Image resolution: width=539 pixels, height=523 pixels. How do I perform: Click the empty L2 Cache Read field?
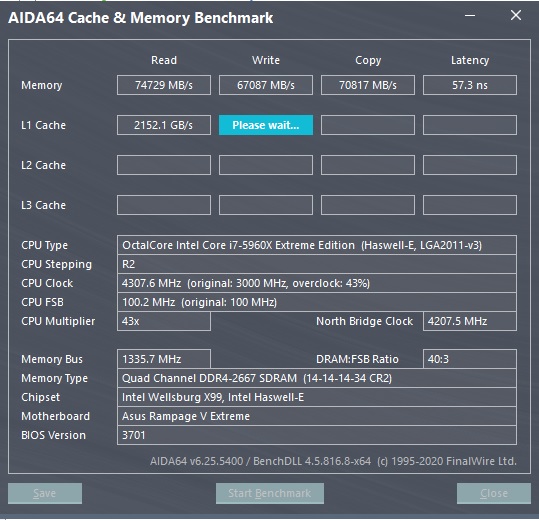click(x=164, y=165)
